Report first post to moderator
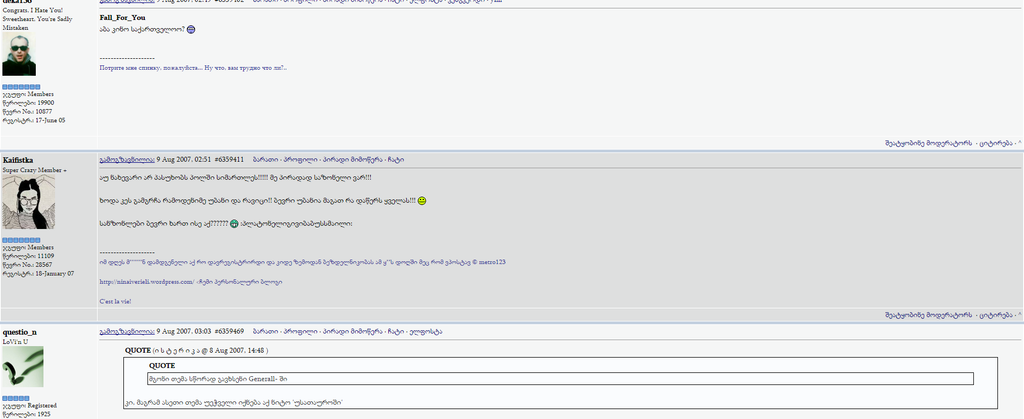Screen dimensions: 1024x419 [928, 143]
